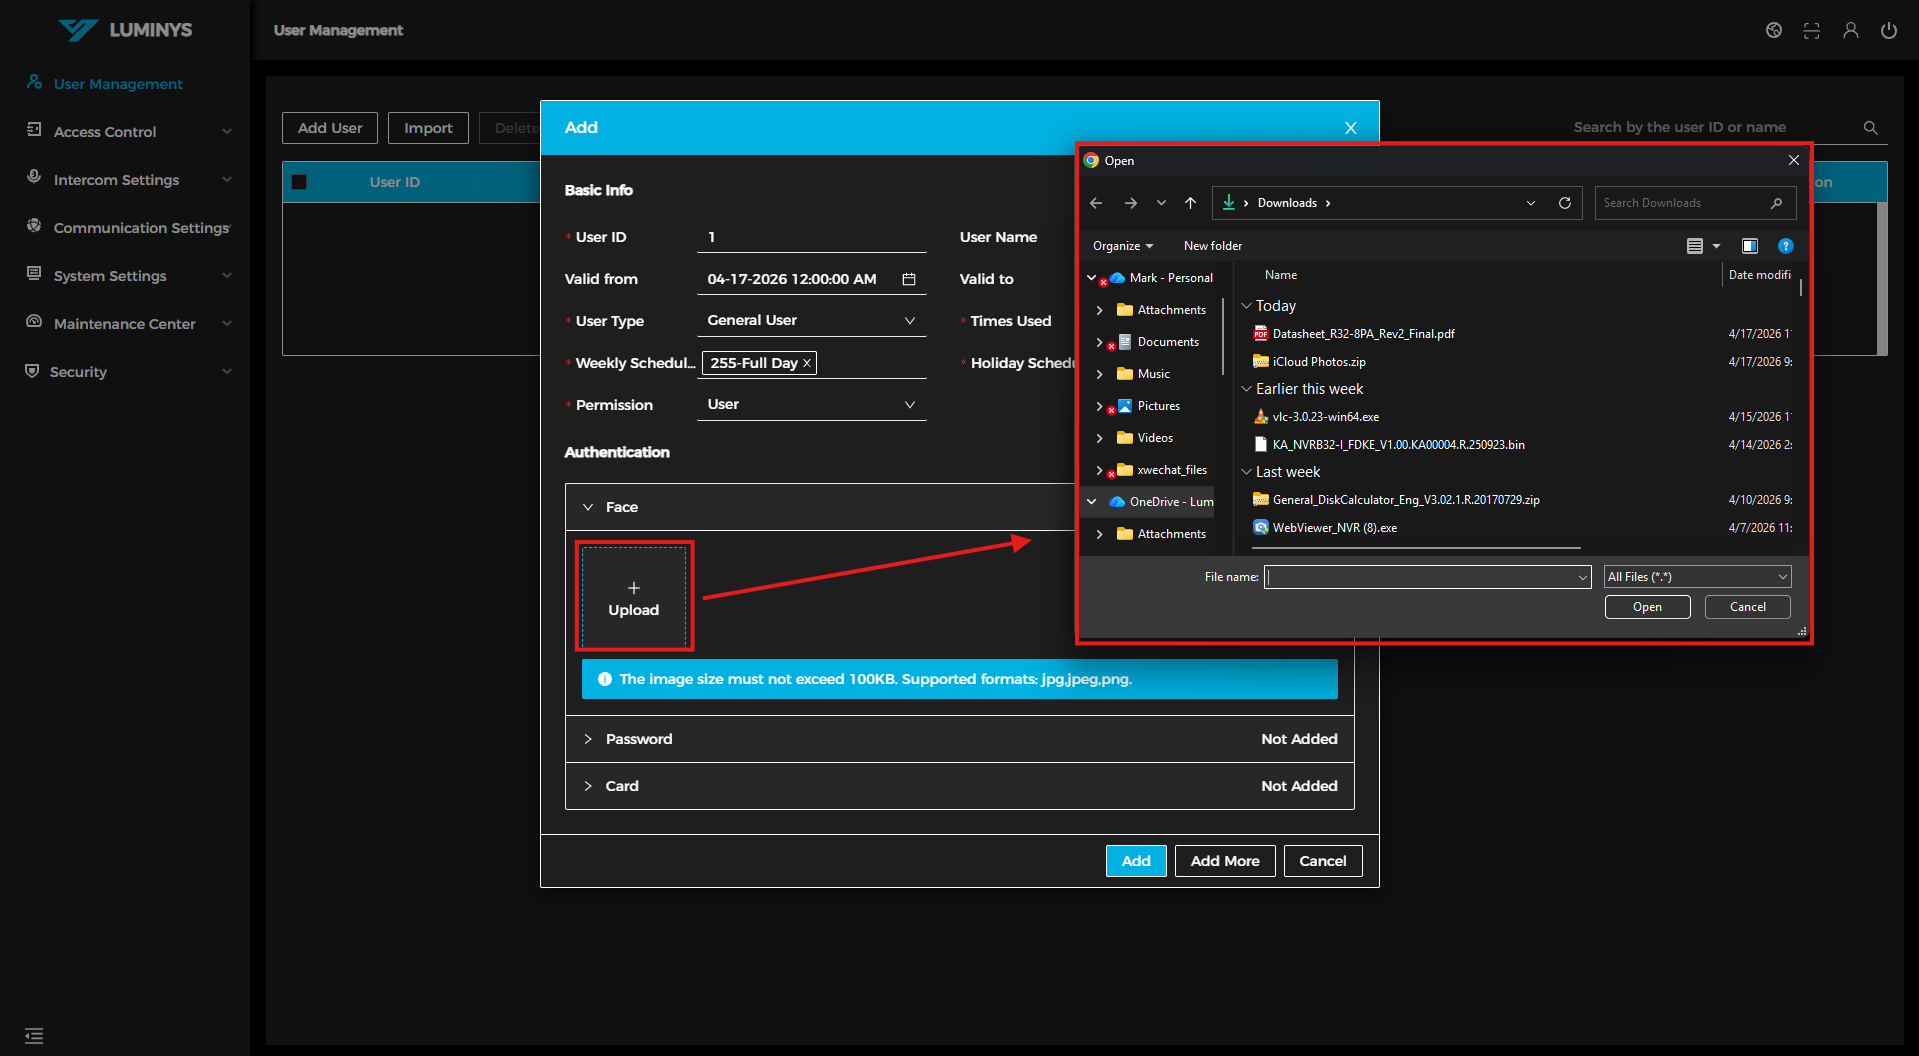Click the Add More button
Image resolution: width=1919 pixels, height=1056 pixels.
pos(1224,861)
